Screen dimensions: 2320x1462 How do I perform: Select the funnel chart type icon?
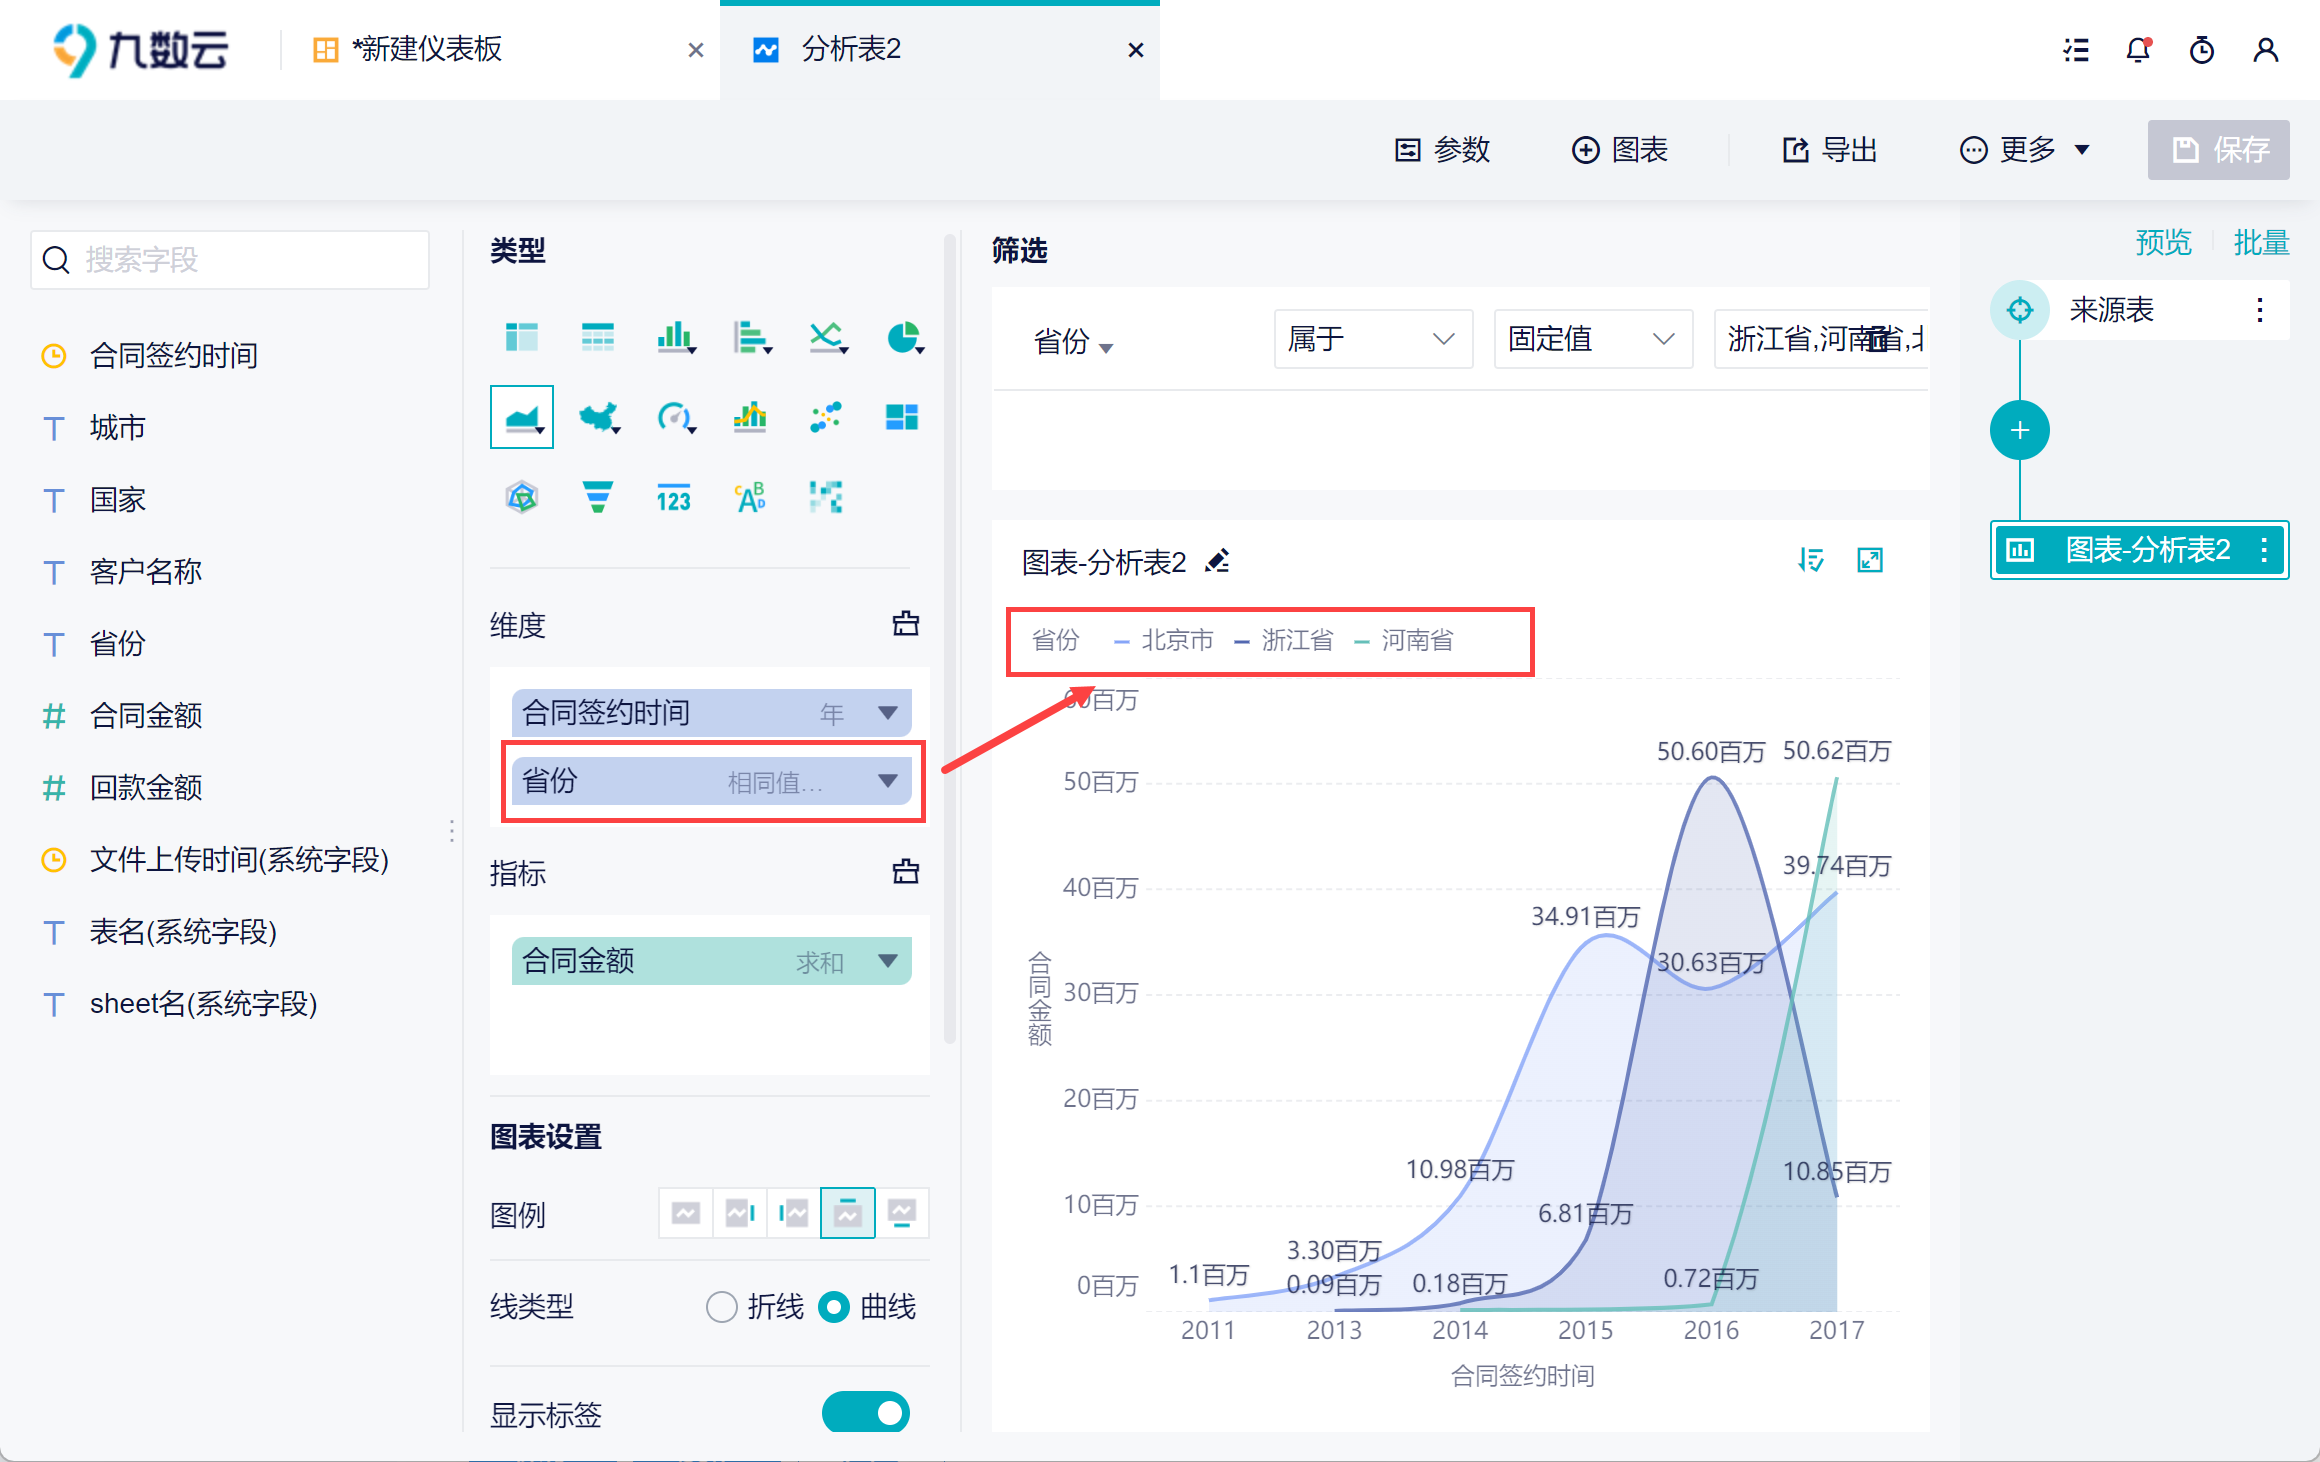point(598,497)
